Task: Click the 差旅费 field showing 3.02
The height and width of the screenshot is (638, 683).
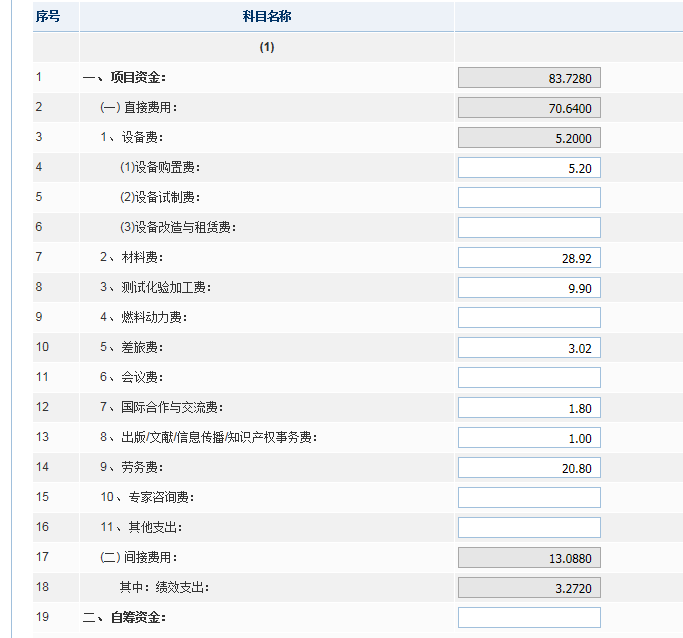Action: coord(529,348)
